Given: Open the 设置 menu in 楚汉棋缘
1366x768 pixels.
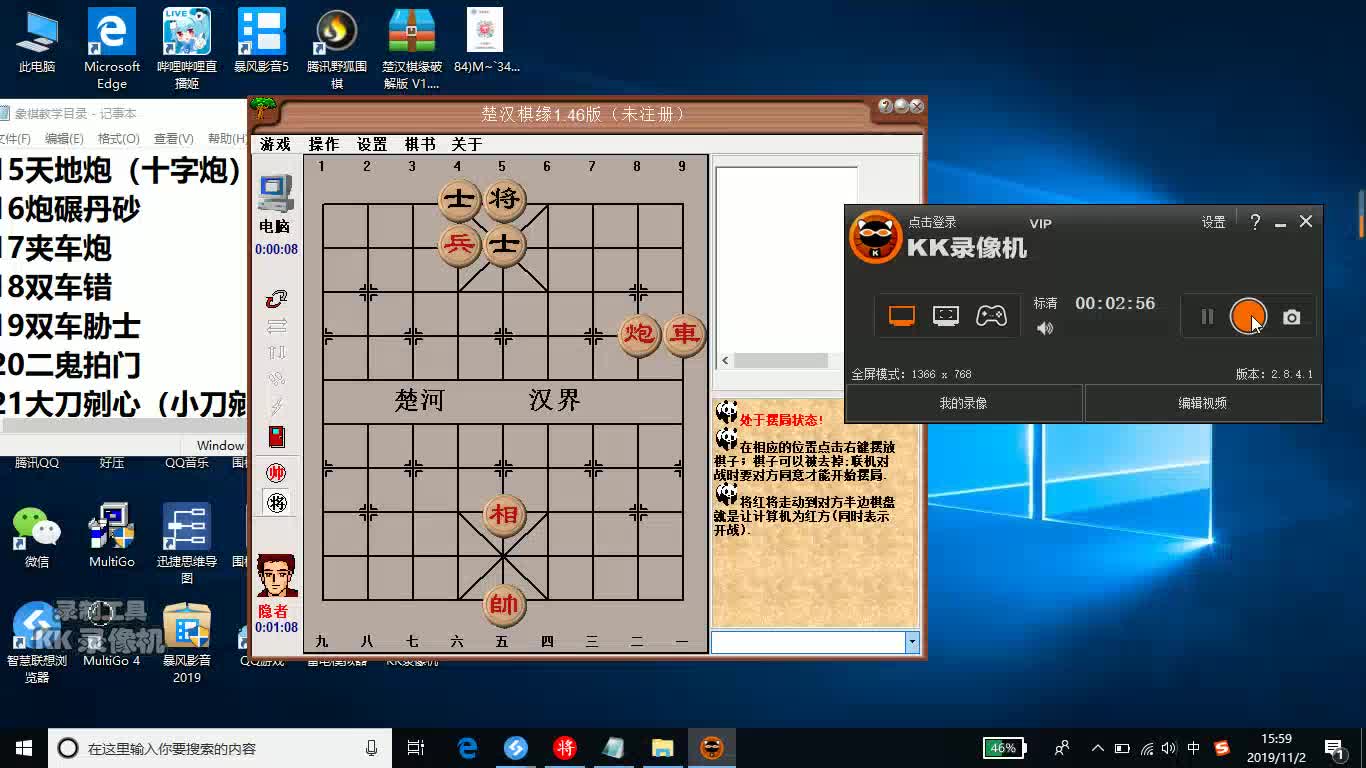Looking at the screenshot, I should pyautogui.click(x=371, y=144).
